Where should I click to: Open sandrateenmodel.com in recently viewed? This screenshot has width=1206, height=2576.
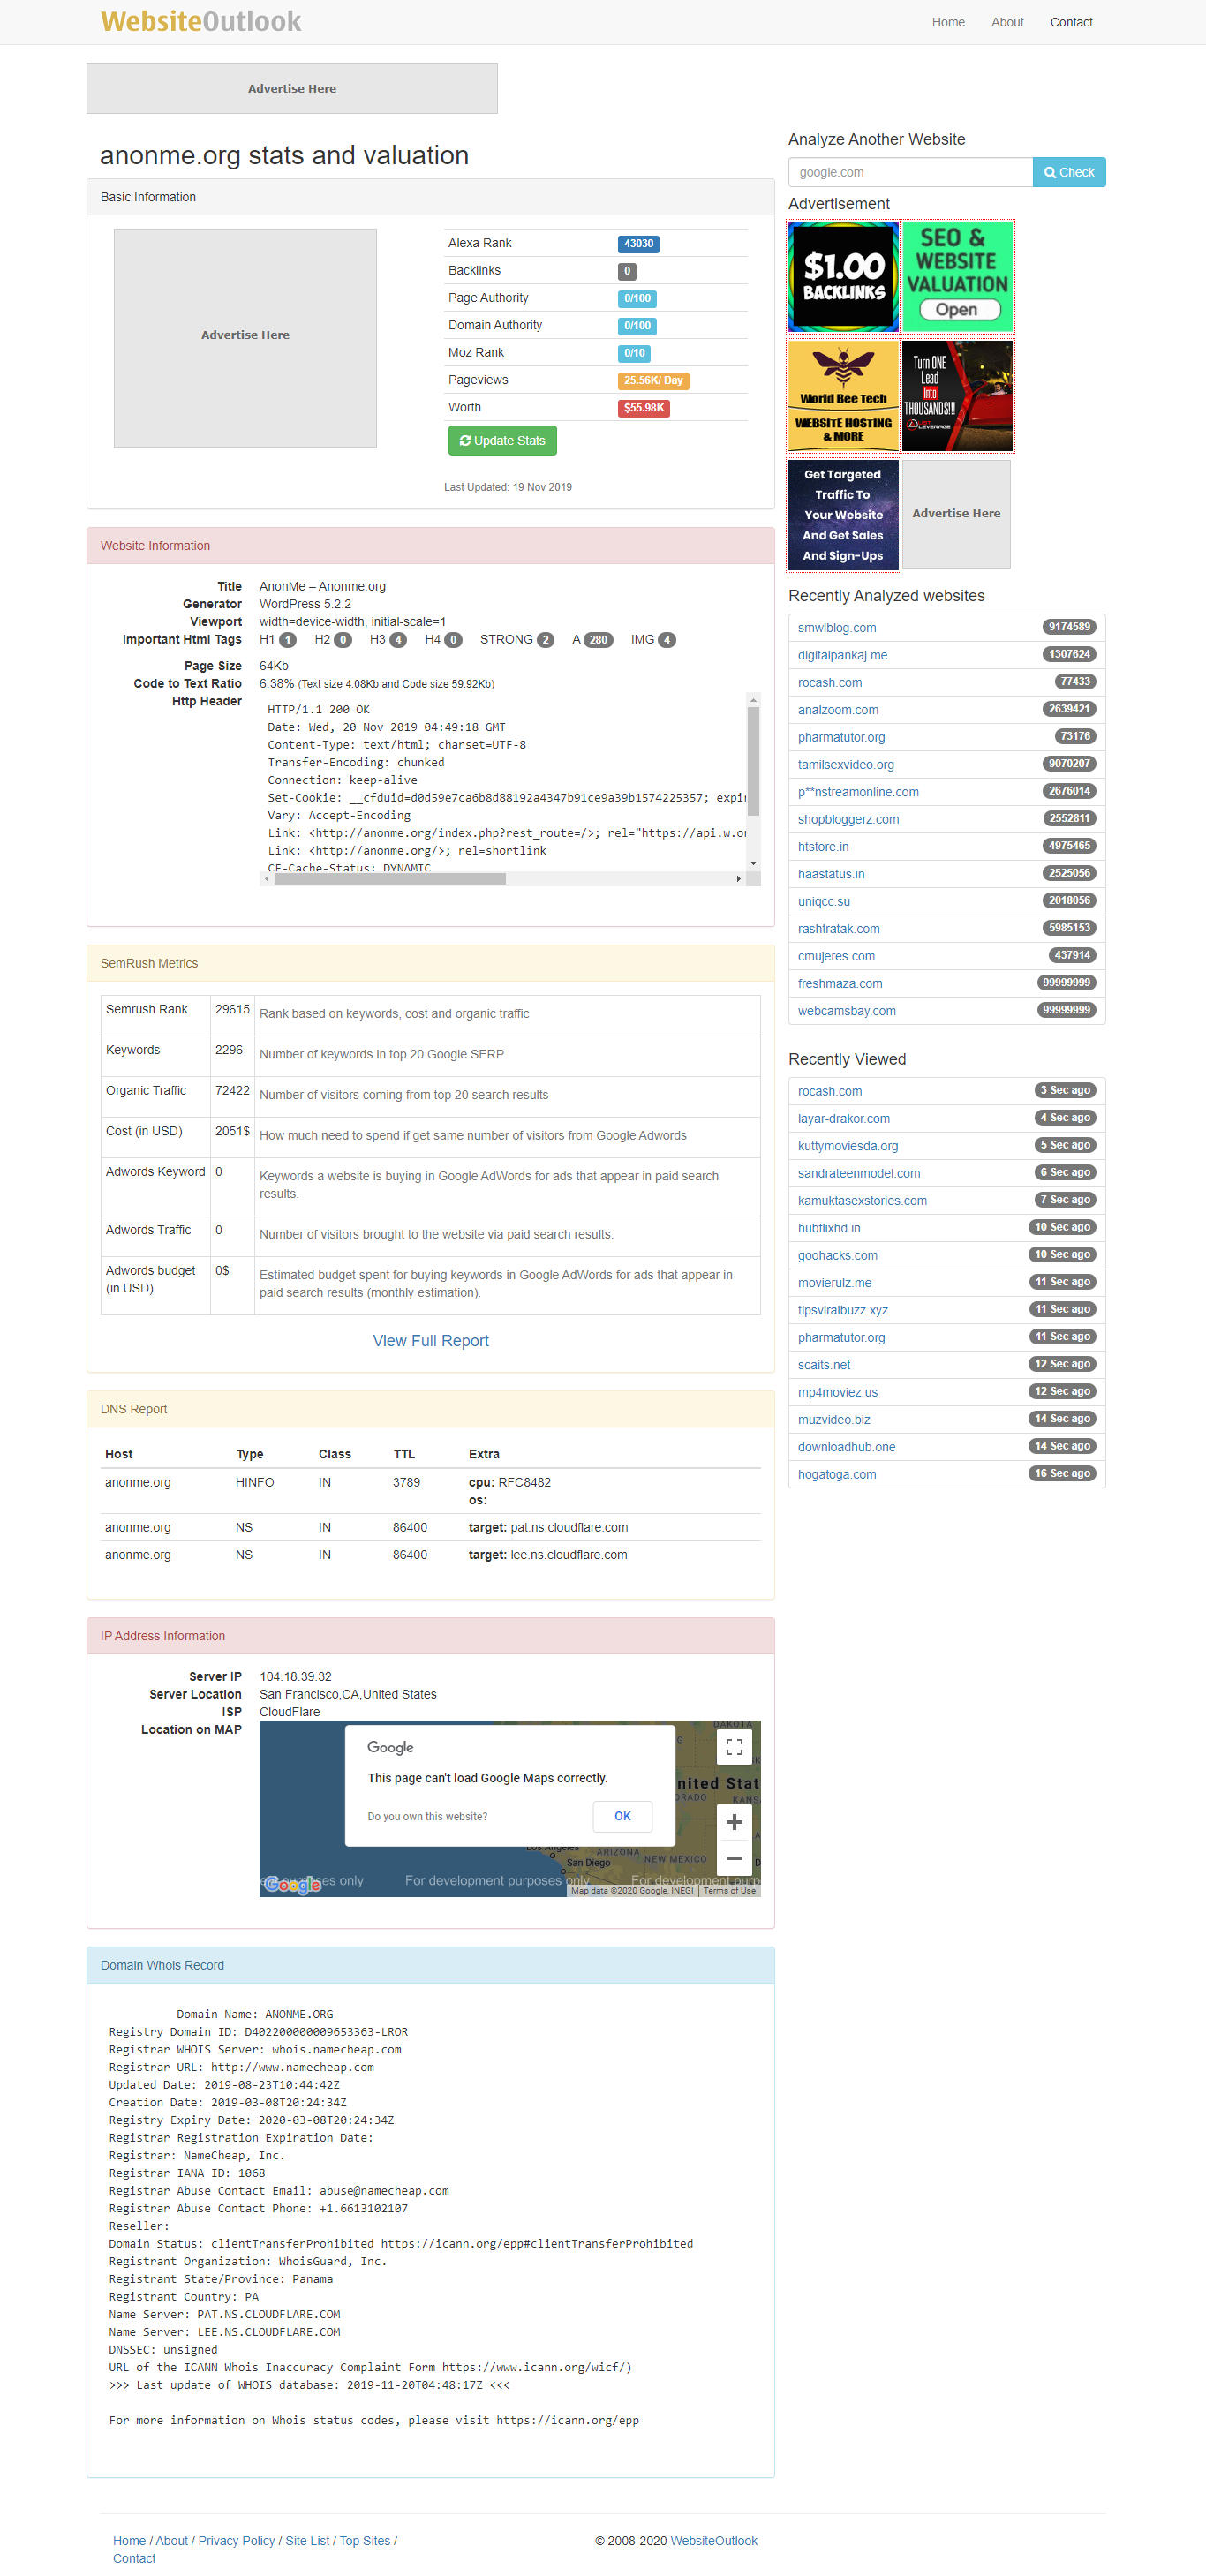[858, 1172]
